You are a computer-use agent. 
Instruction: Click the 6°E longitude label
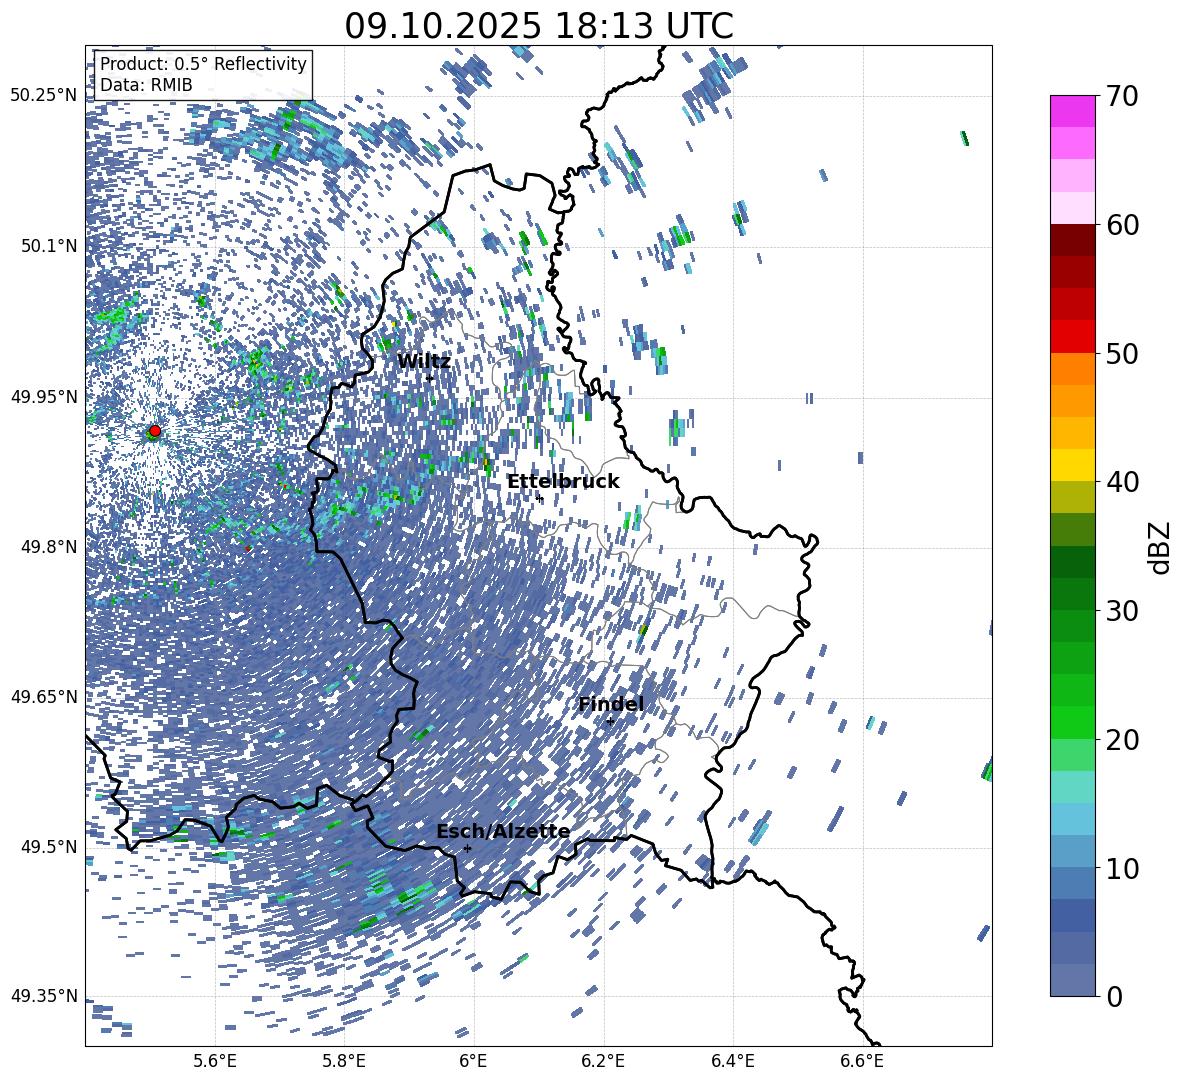(x=473, y=1061)
